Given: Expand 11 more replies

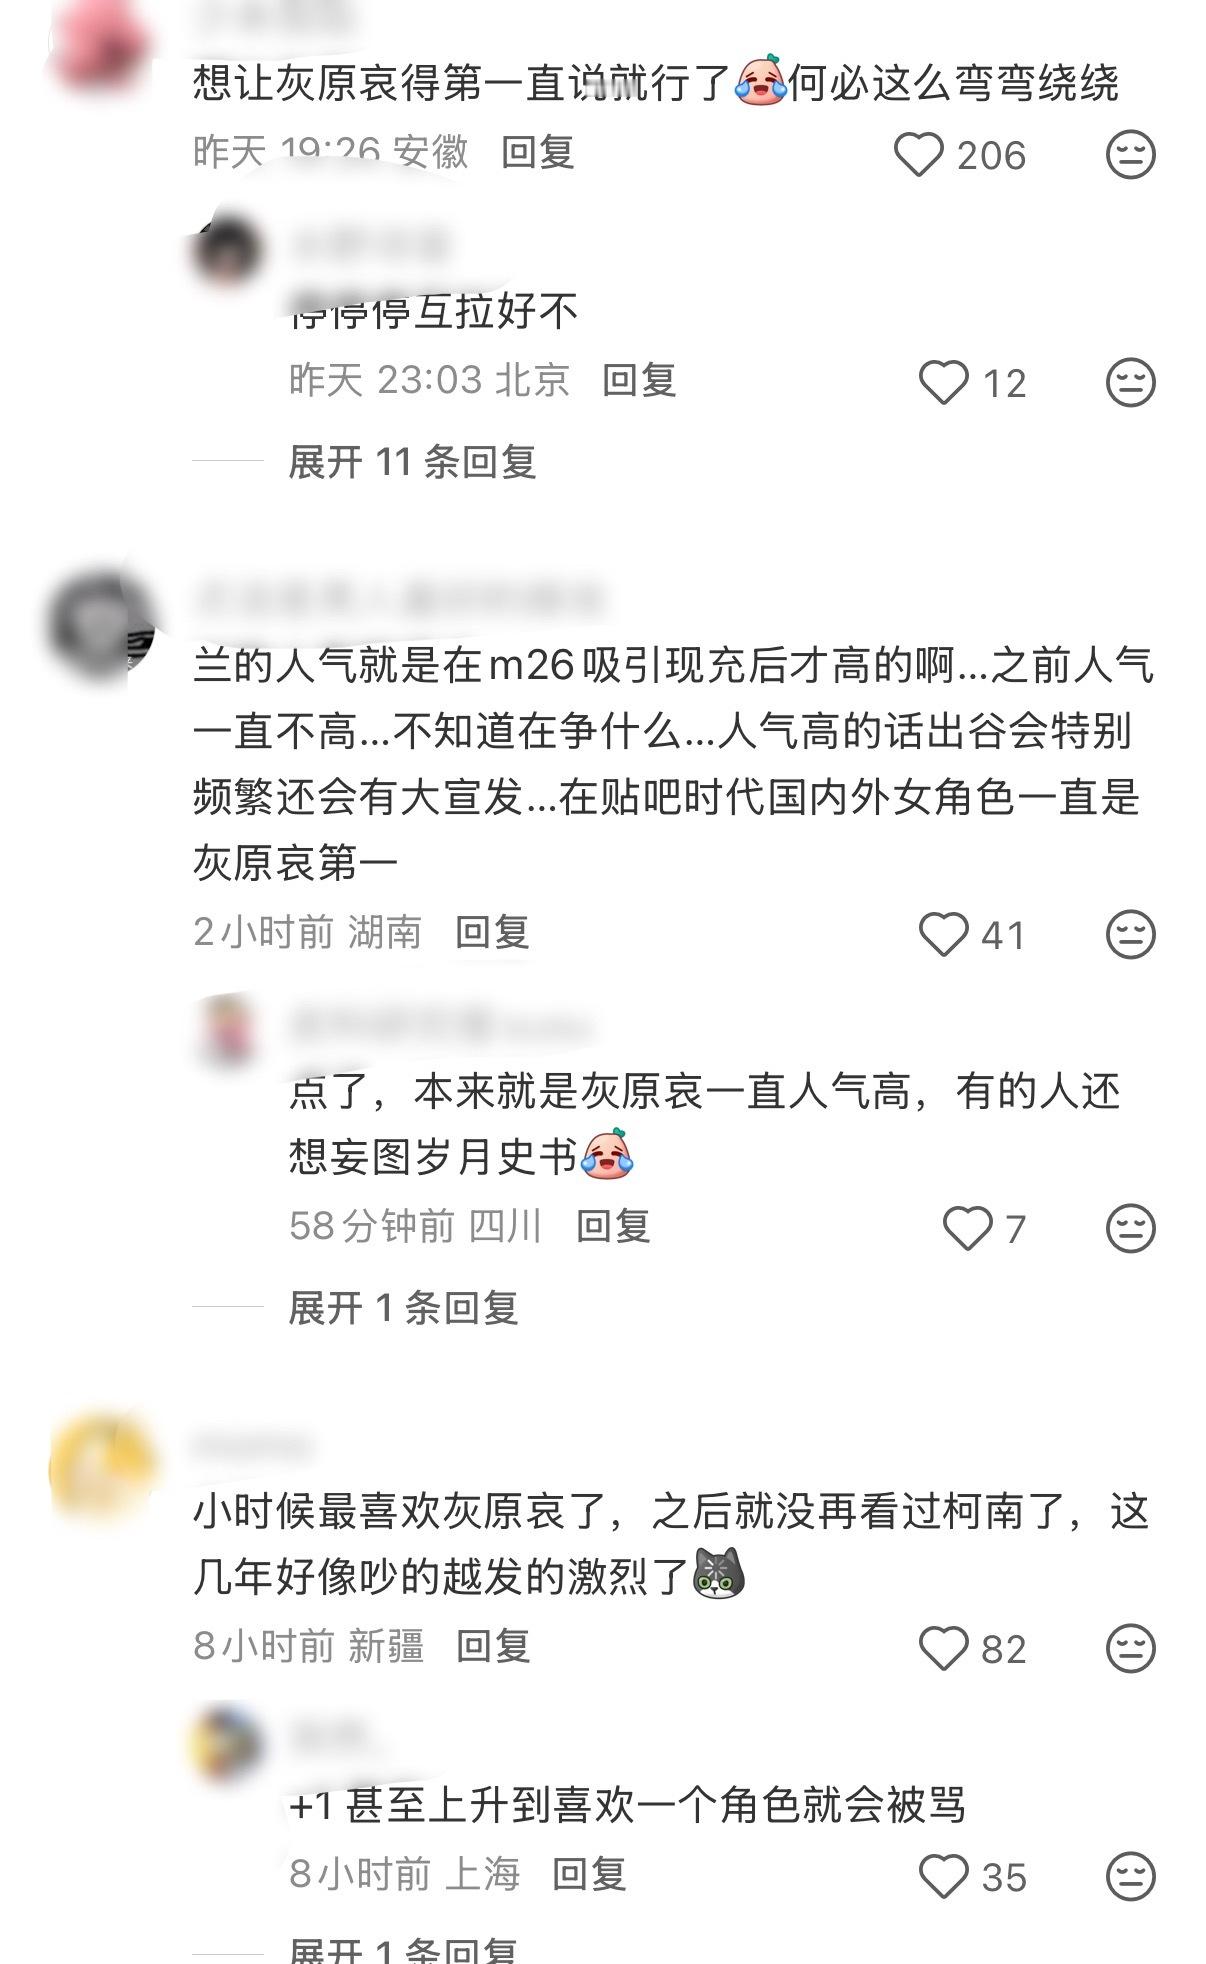Looking at the screenshot, I should pos(412,462).
